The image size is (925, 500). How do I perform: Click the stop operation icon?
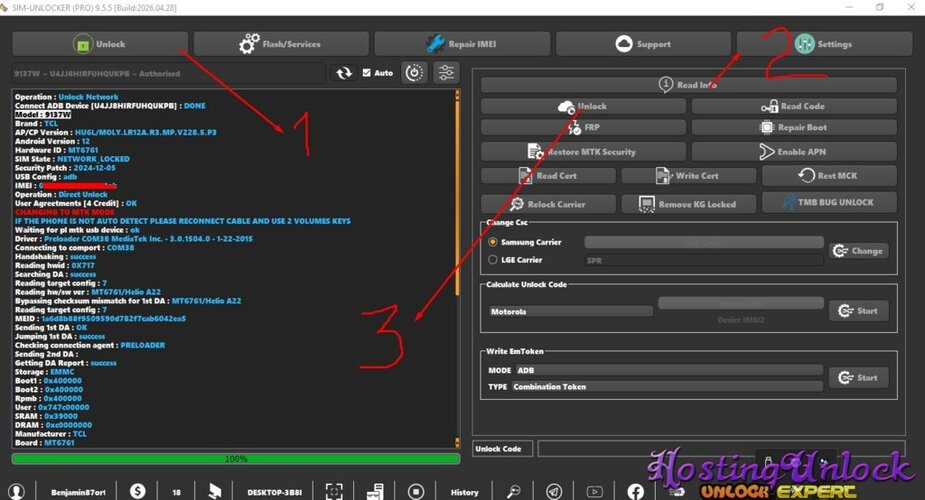coord(416,491)
